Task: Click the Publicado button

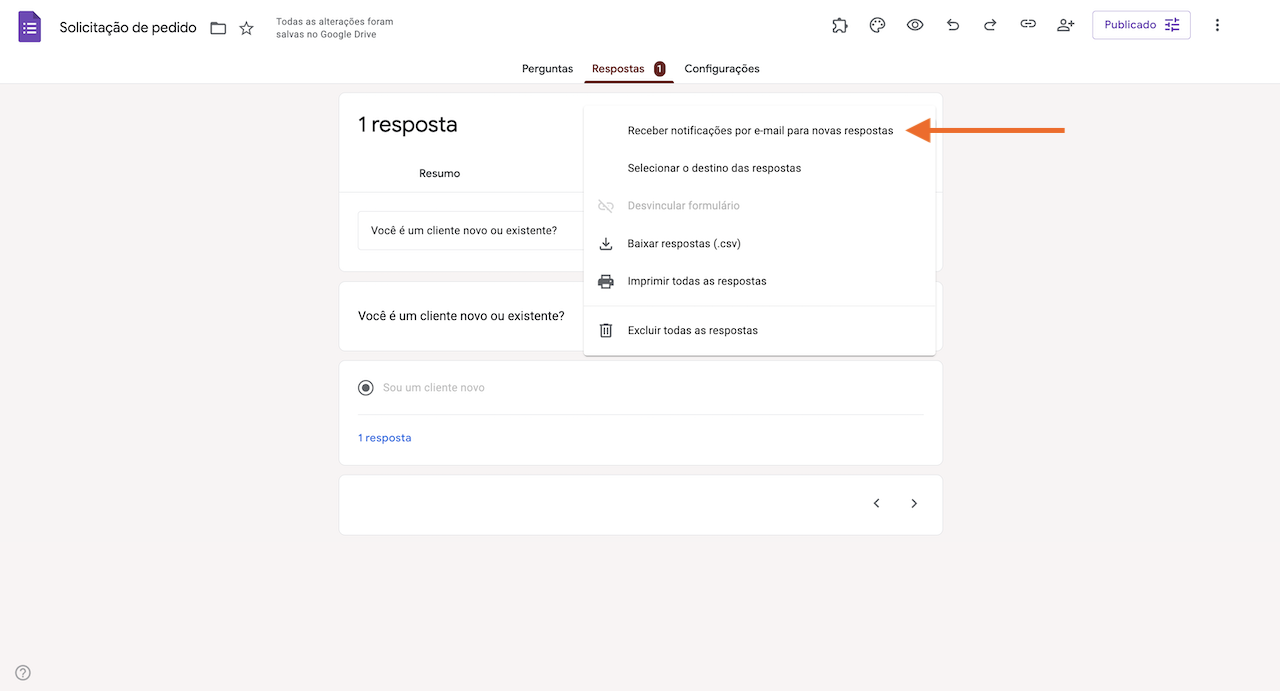Action: pyautogui.click(x=1131, y=24)
